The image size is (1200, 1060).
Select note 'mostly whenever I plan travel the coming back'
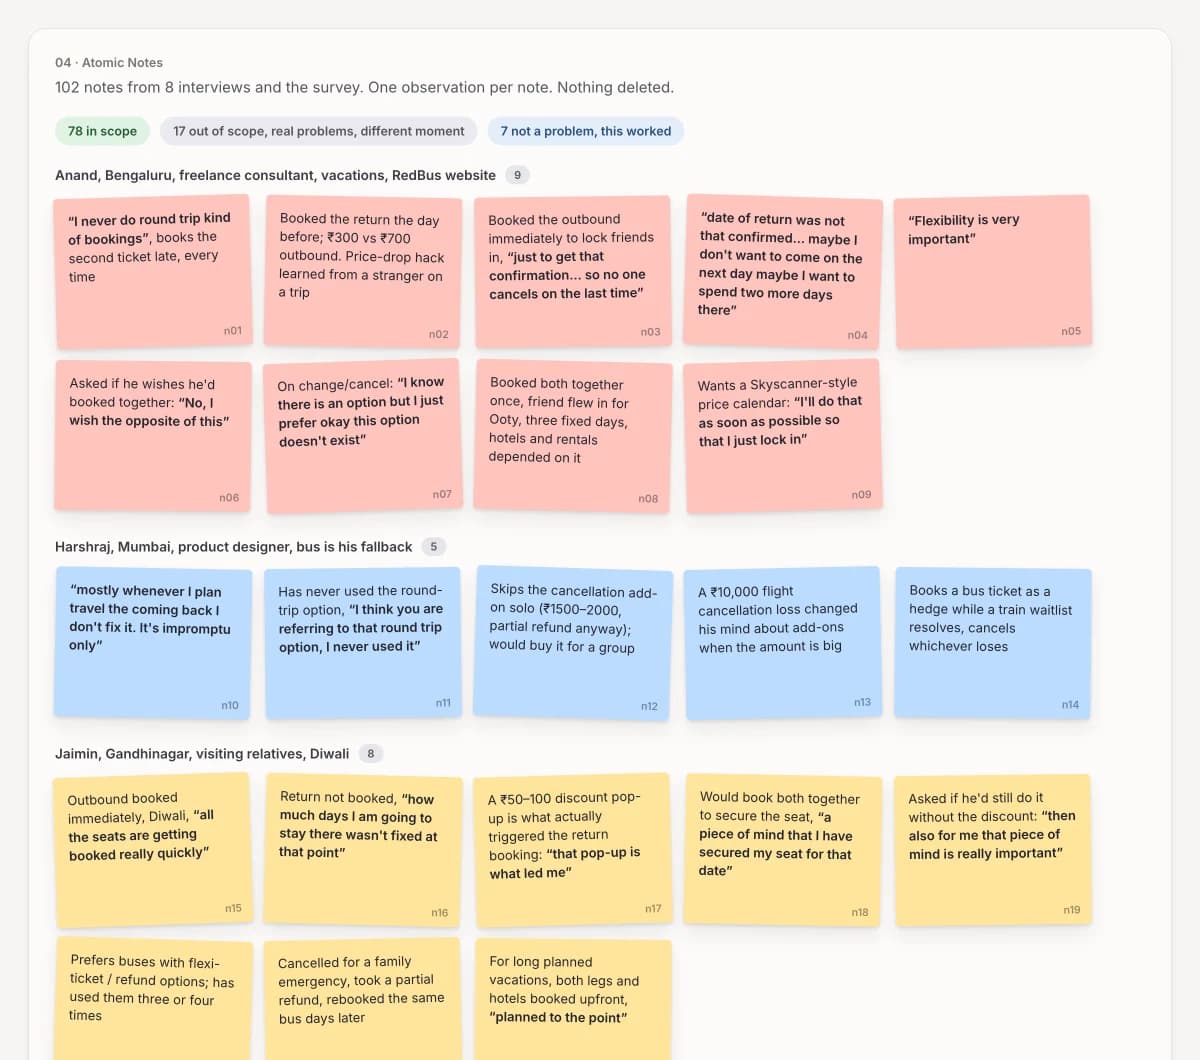(x=152, y=643)
